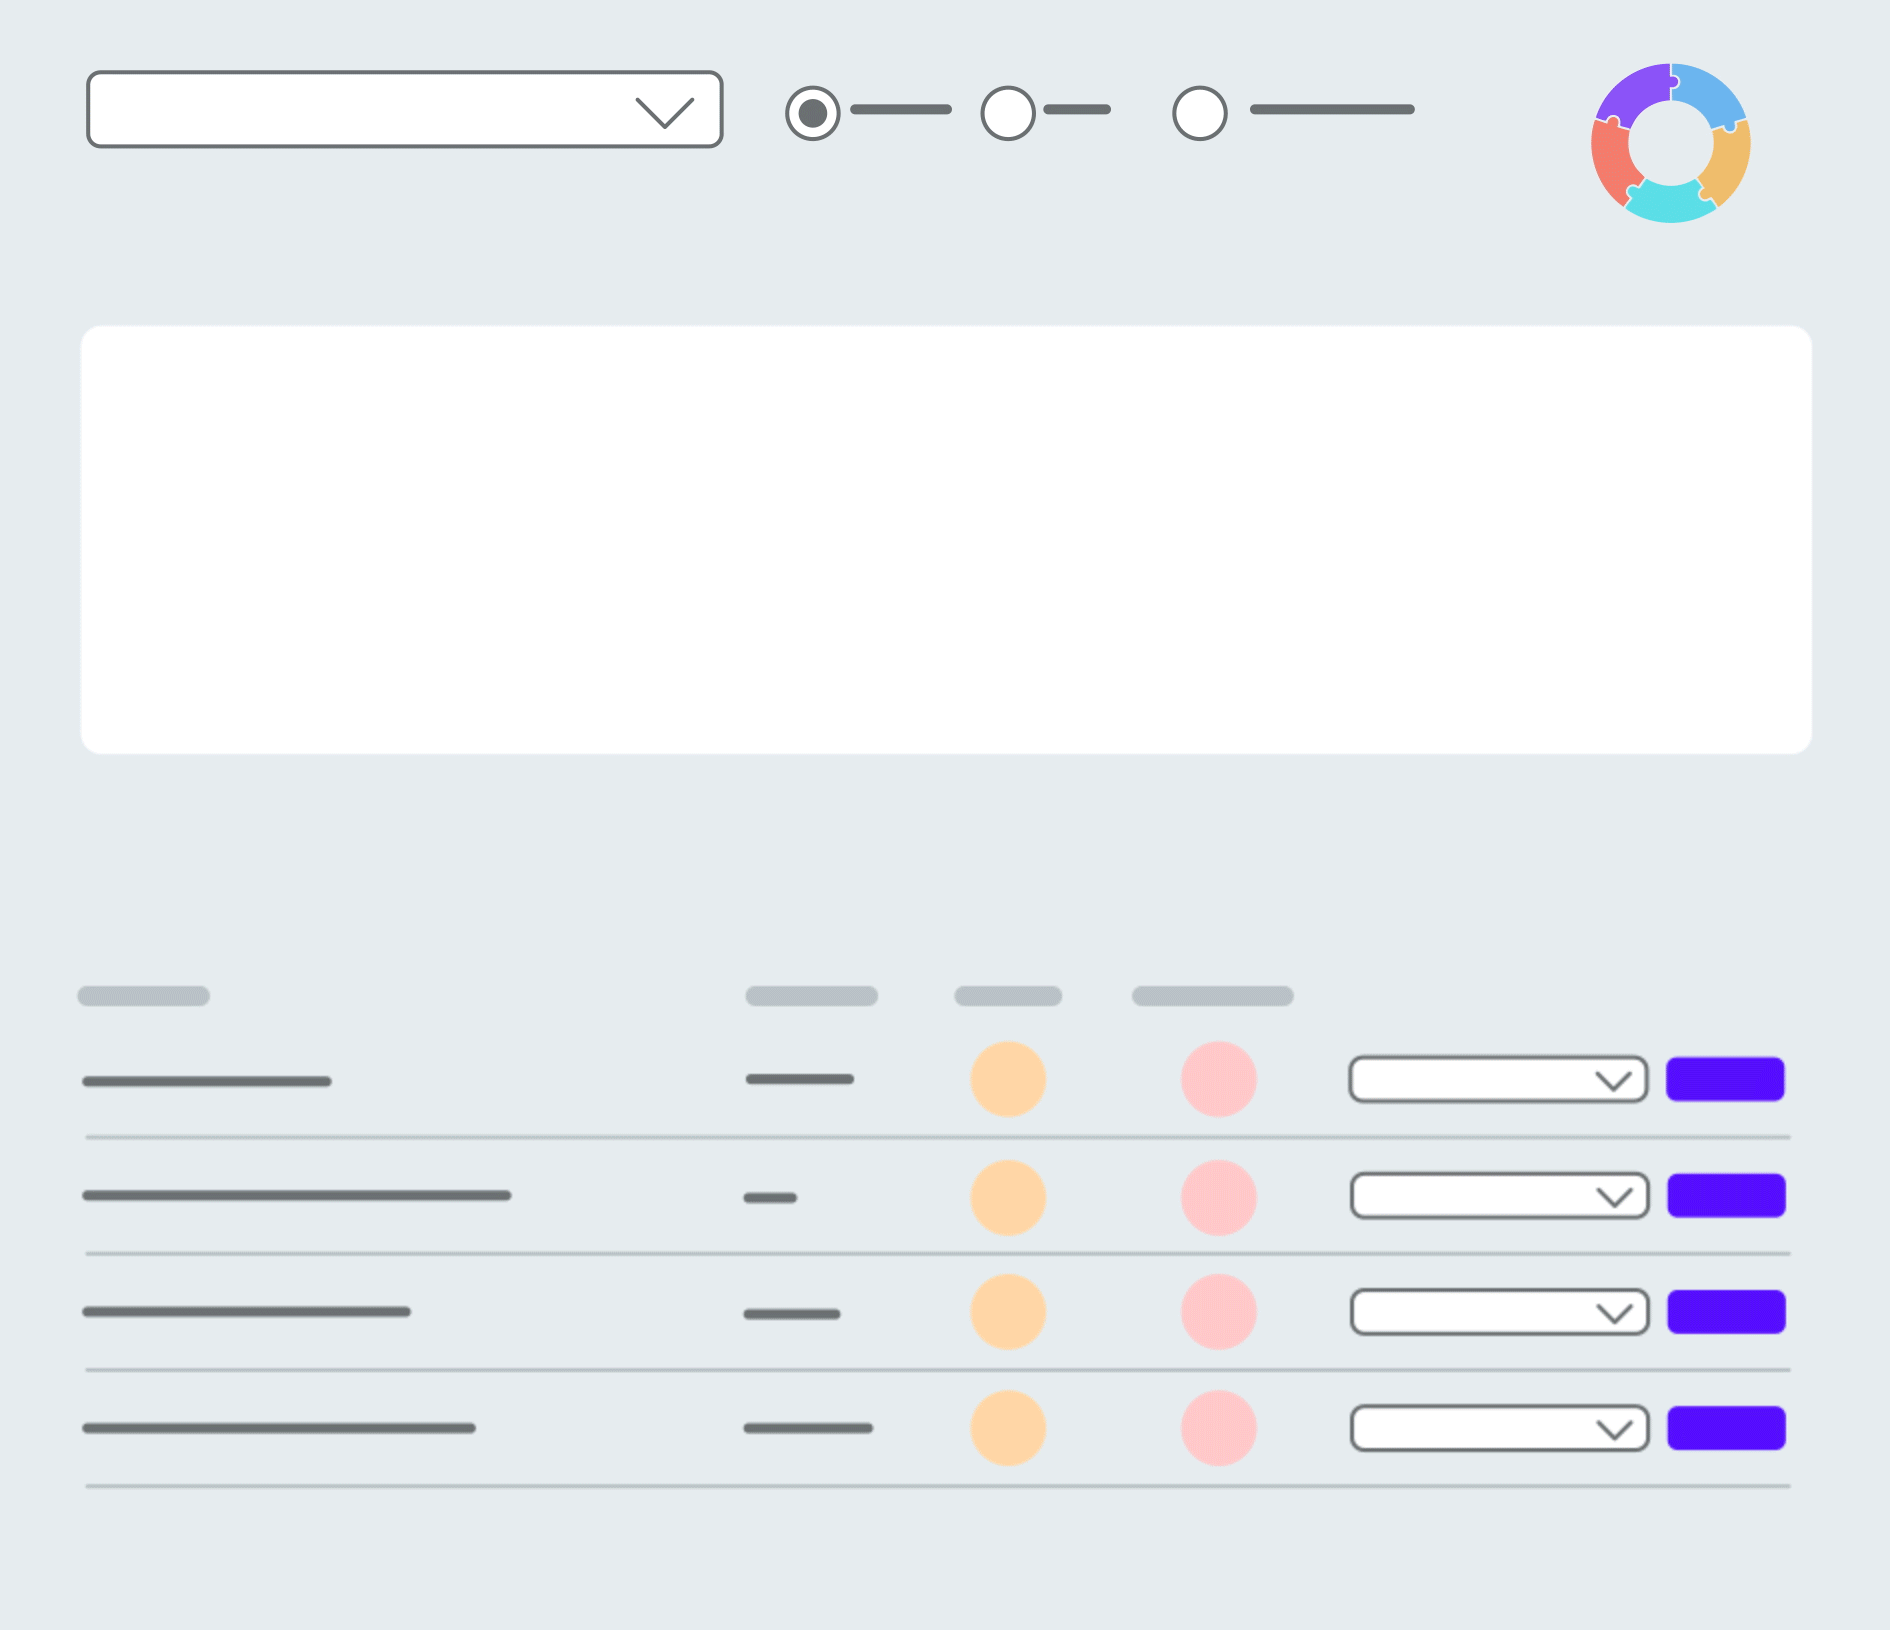
Task: Click the first column header of table
Action: click(143, 996)
